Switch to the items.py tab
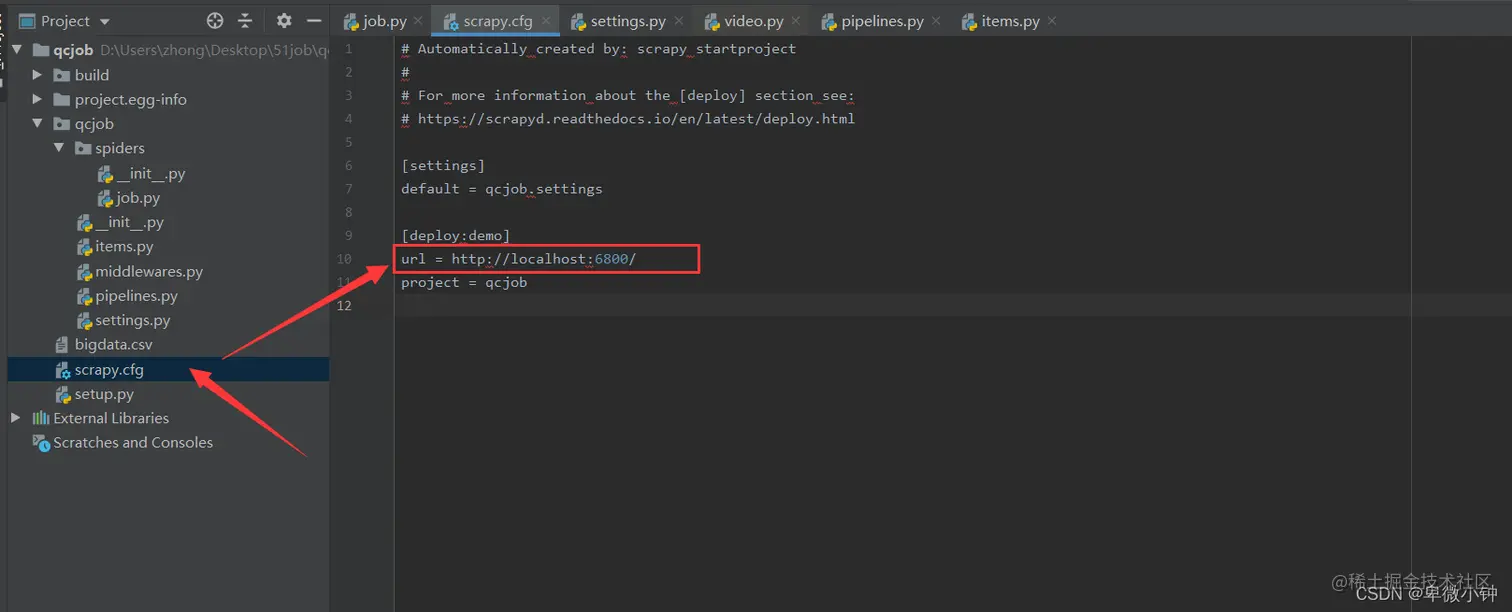Viewport: 1512px width, 612px height. point(1010,21)
